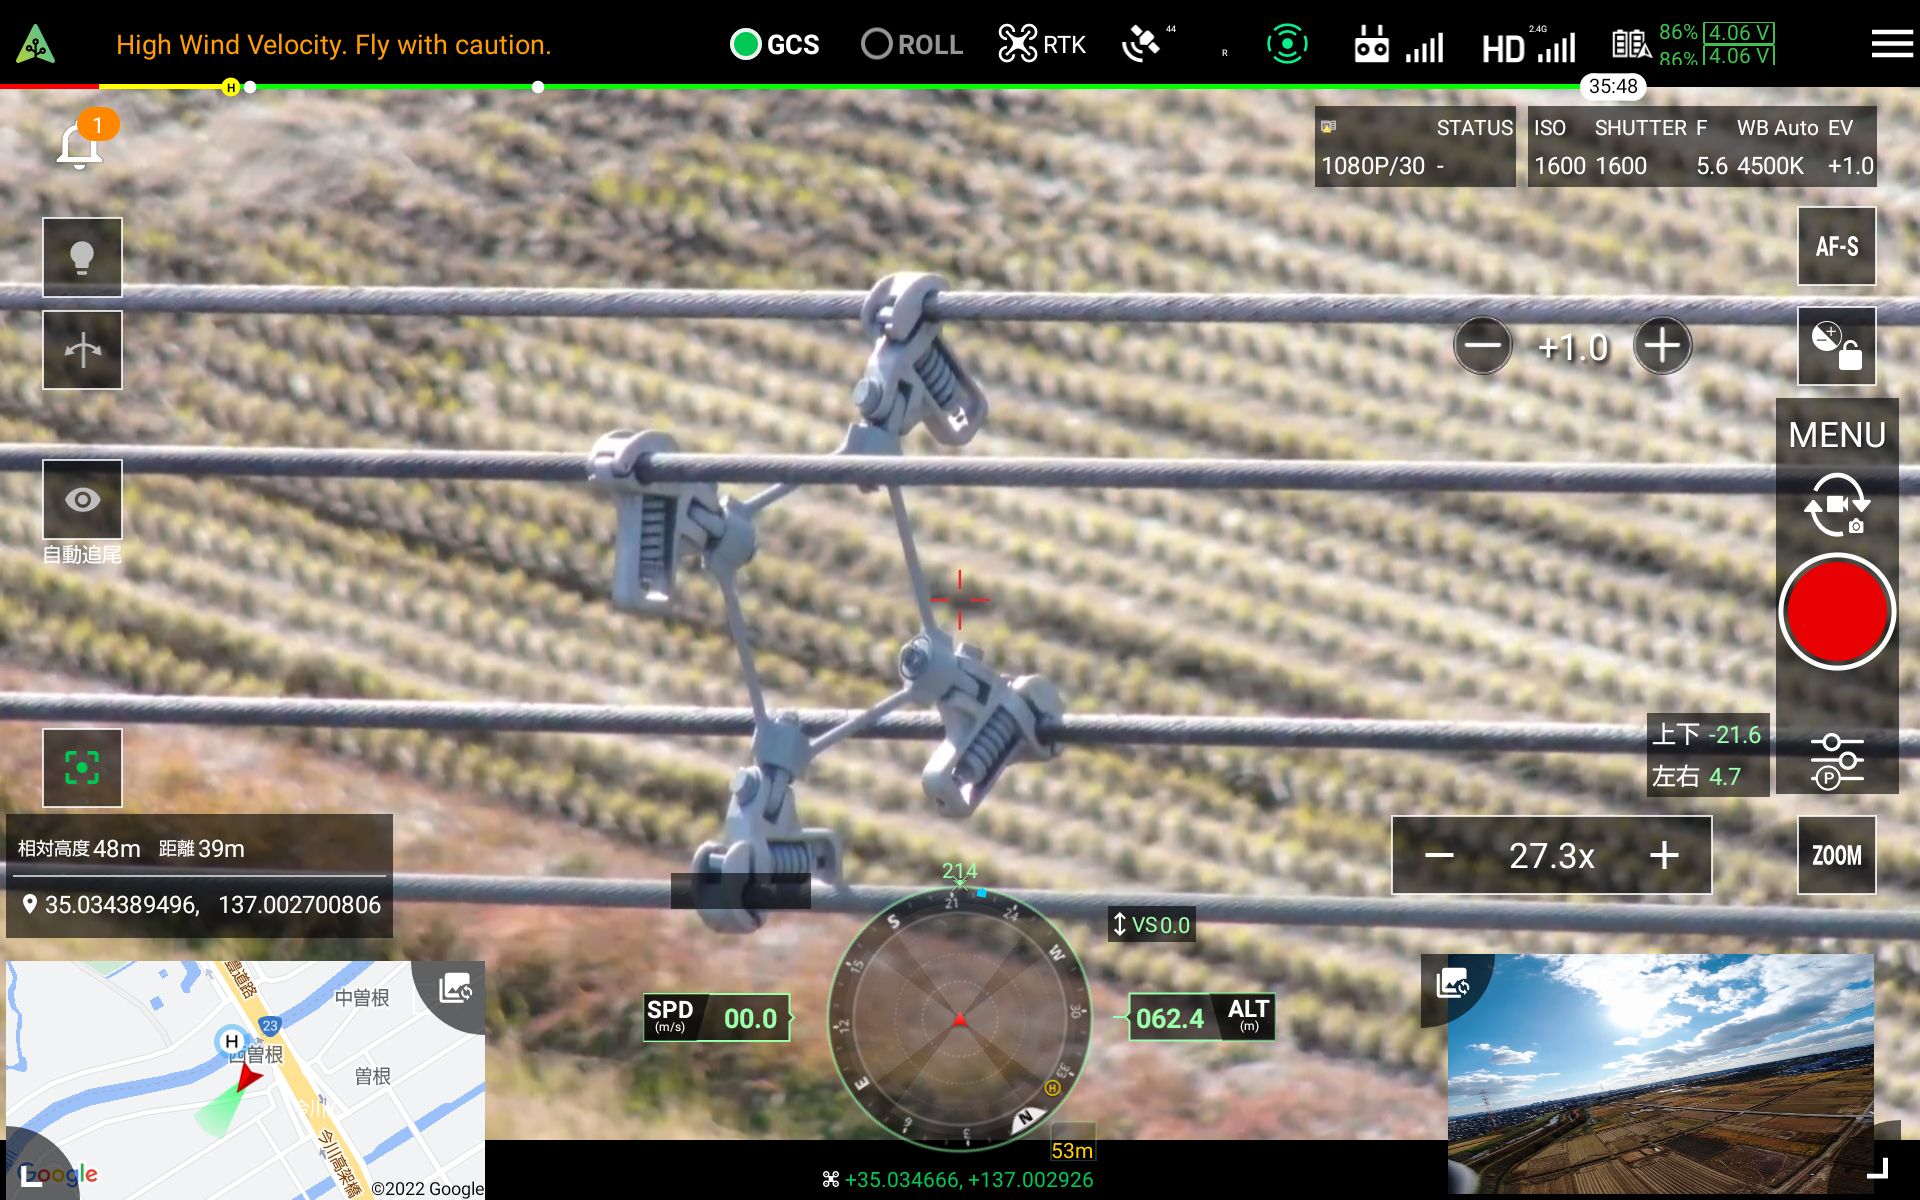Open the hamburger menu at top right

pos(1891,44)
